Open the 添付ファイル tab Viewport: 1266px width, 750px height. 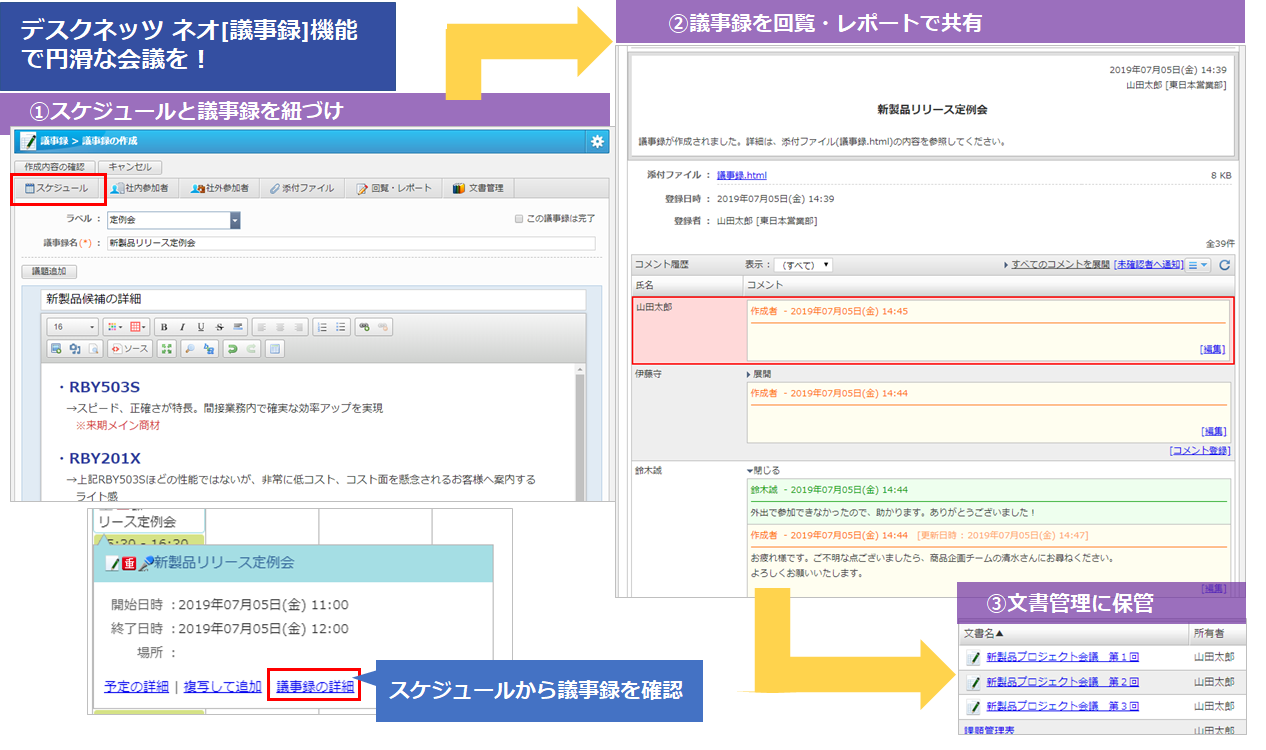pos(303,188)
